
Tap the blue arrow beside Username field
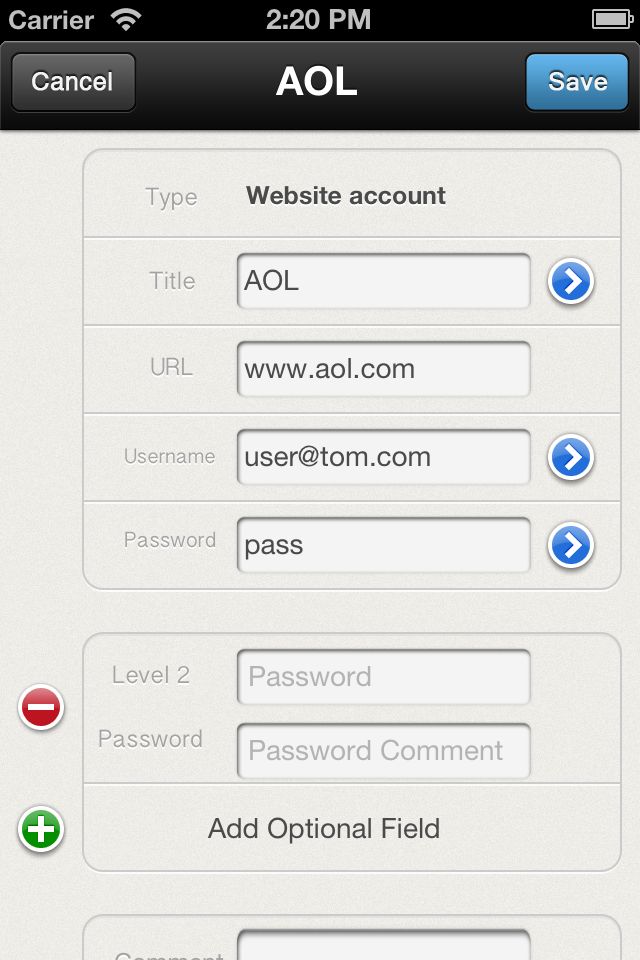click(571, 458)
